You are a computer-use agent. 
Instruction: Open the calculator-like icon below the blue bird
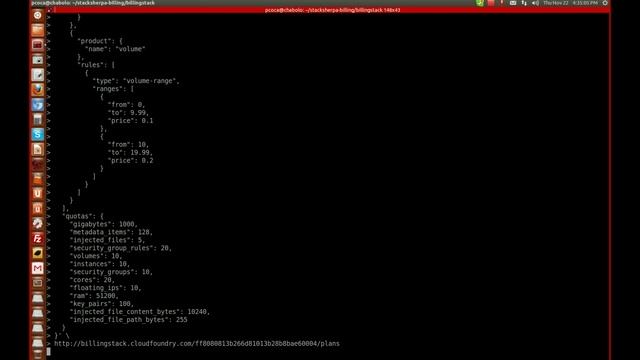[38, 120]
